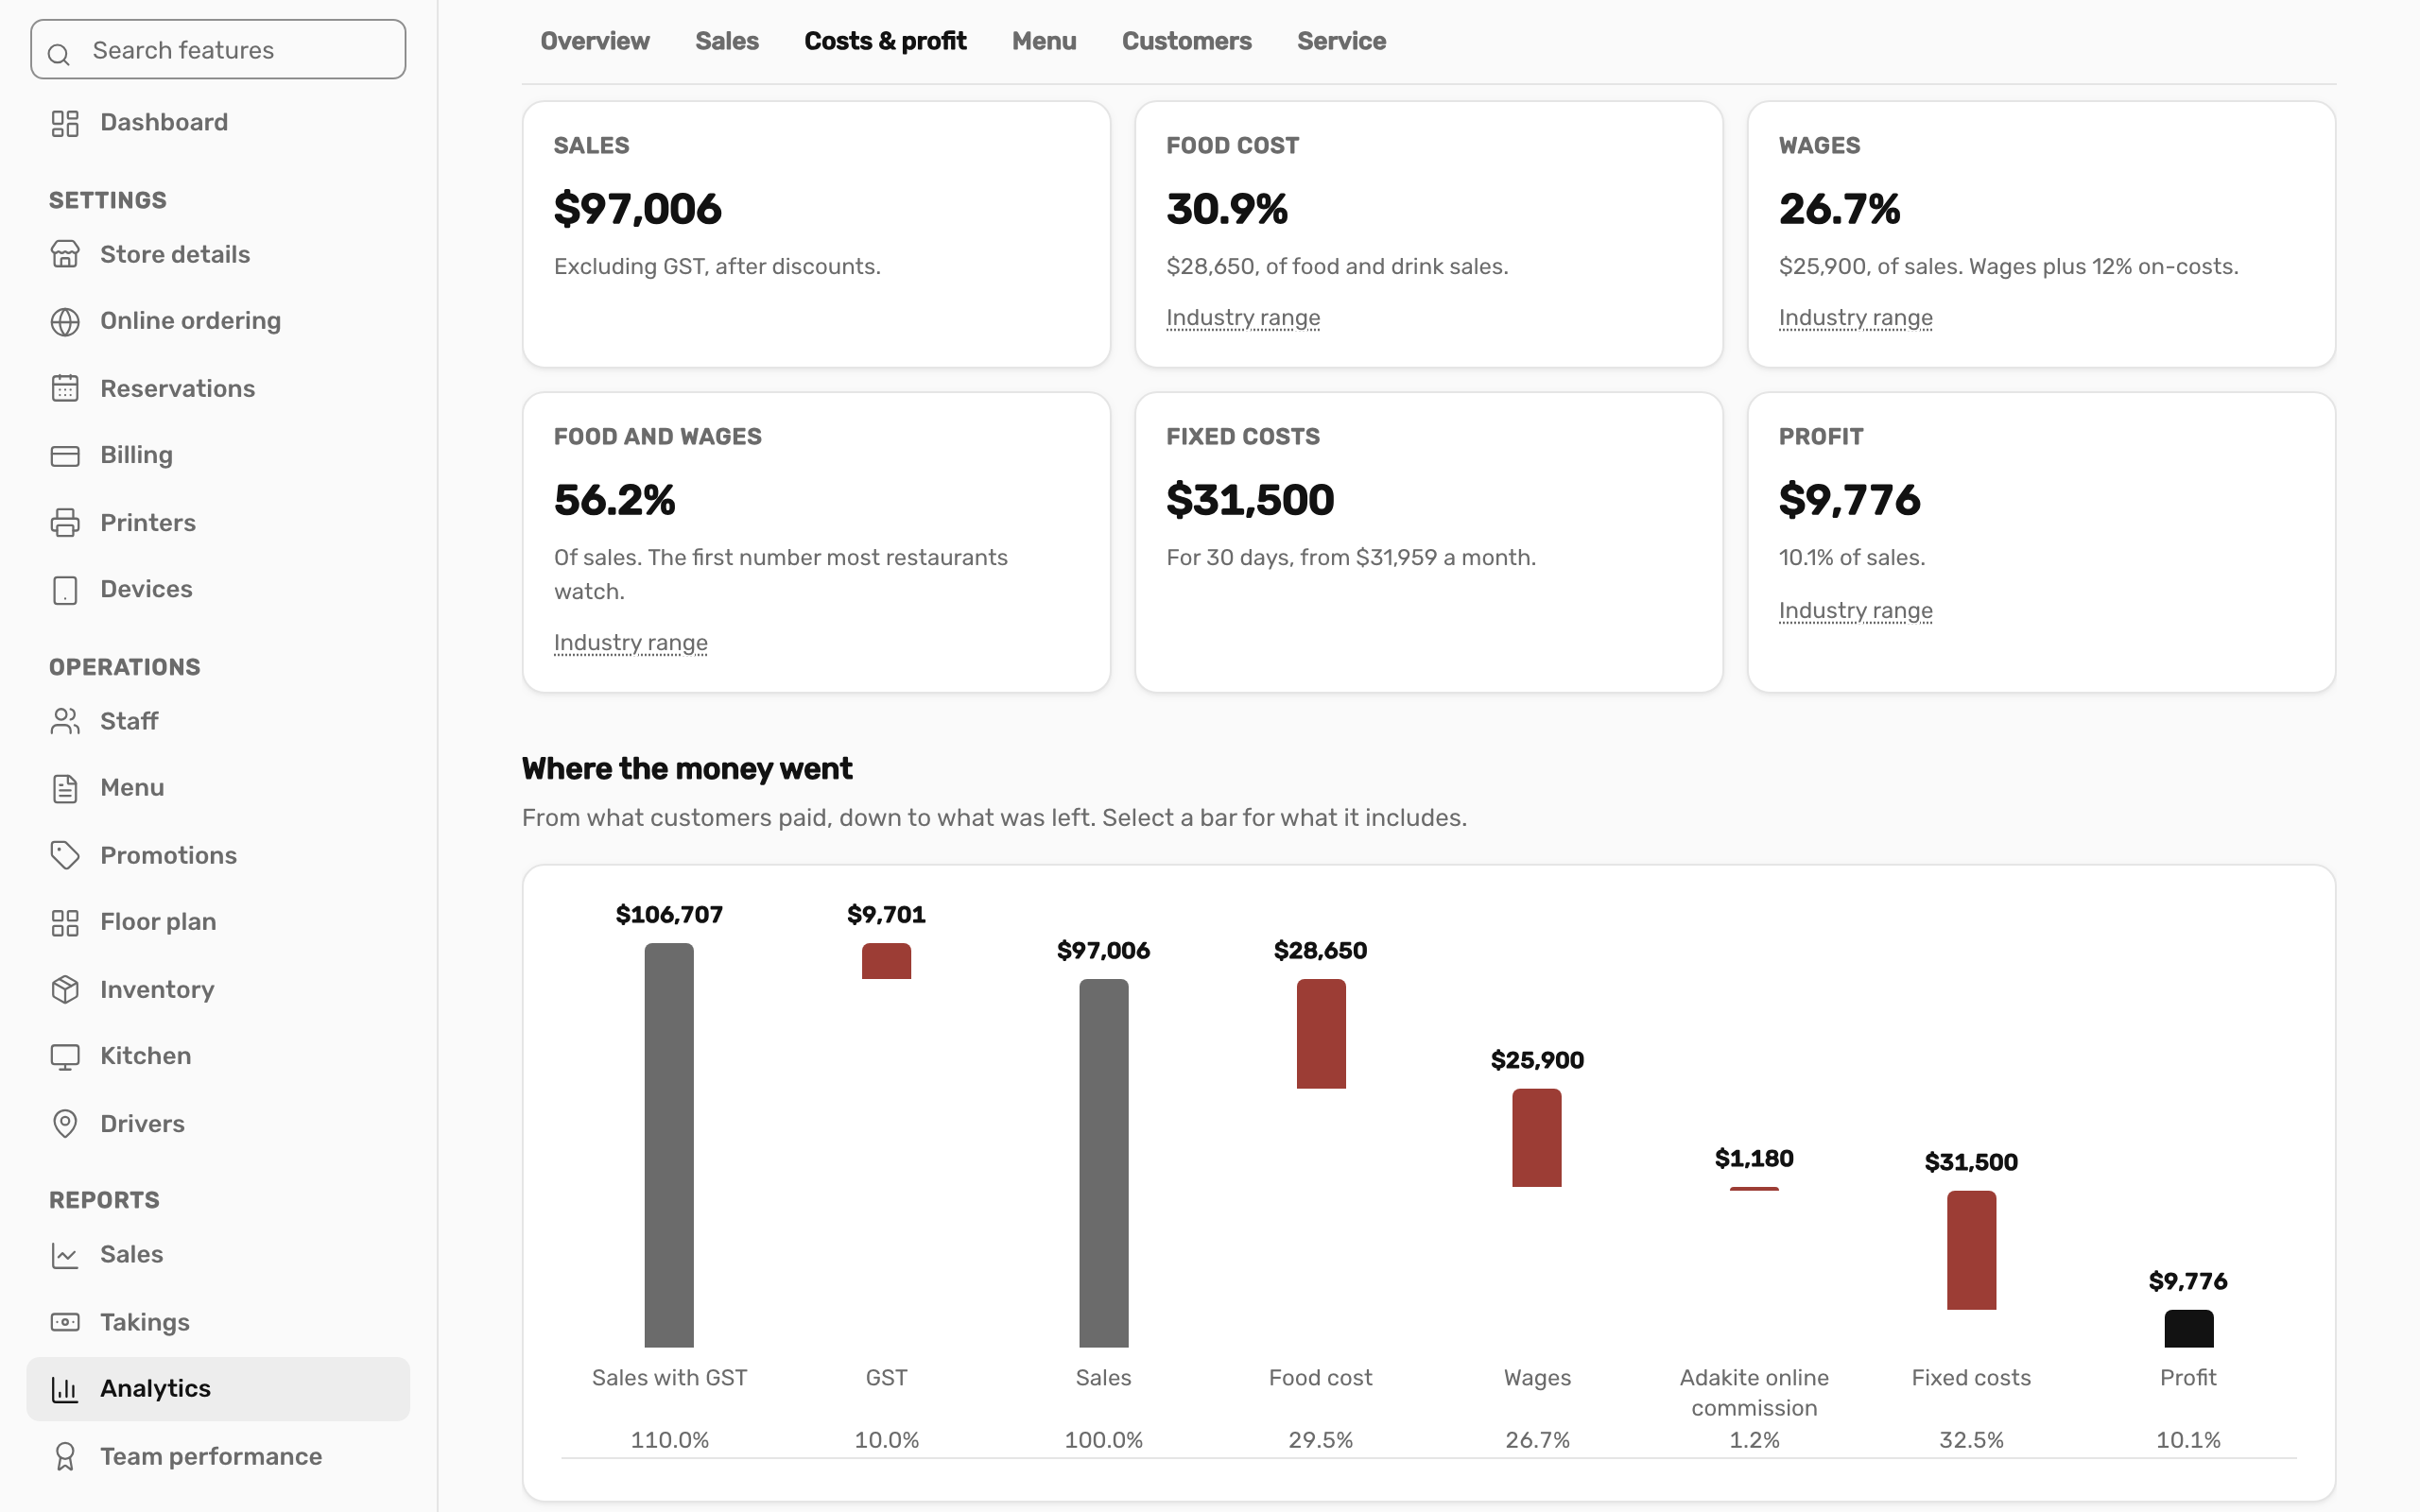Open Industry range under Food and Wages
The width and height of the screenshot is (2420, 1512).
[x=631, y=643]
